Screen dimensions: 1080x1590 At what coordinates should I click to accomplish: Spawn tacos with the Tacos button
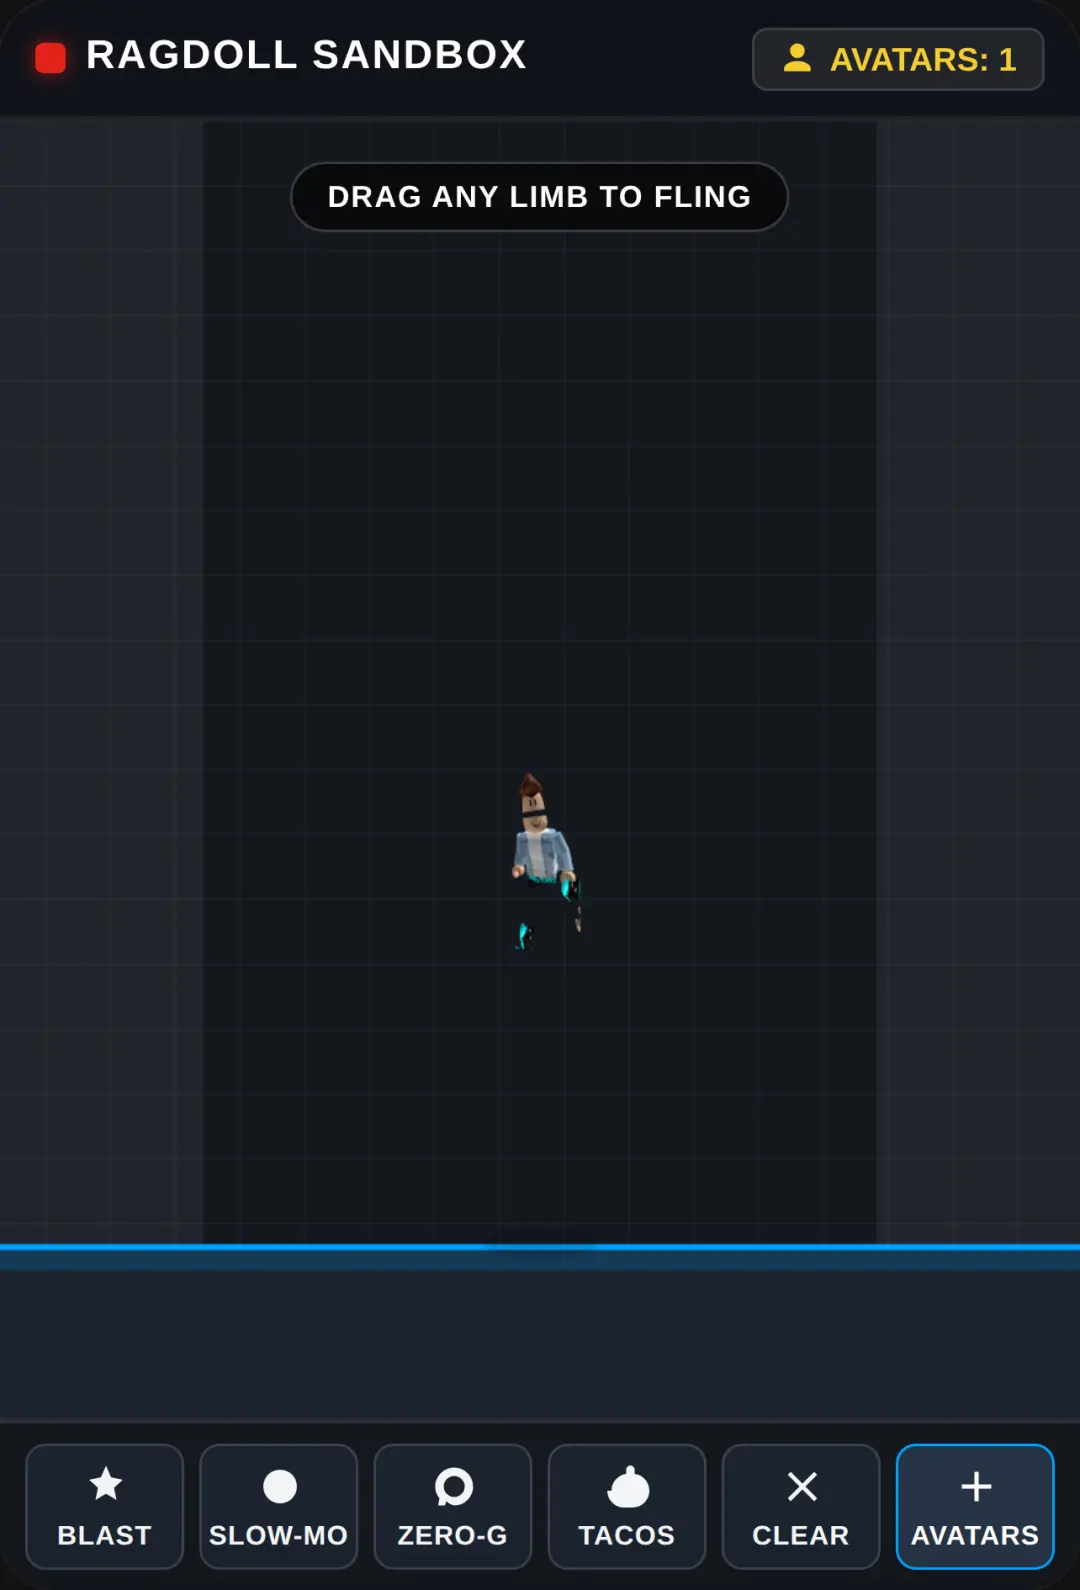(x=627, y=1506)
